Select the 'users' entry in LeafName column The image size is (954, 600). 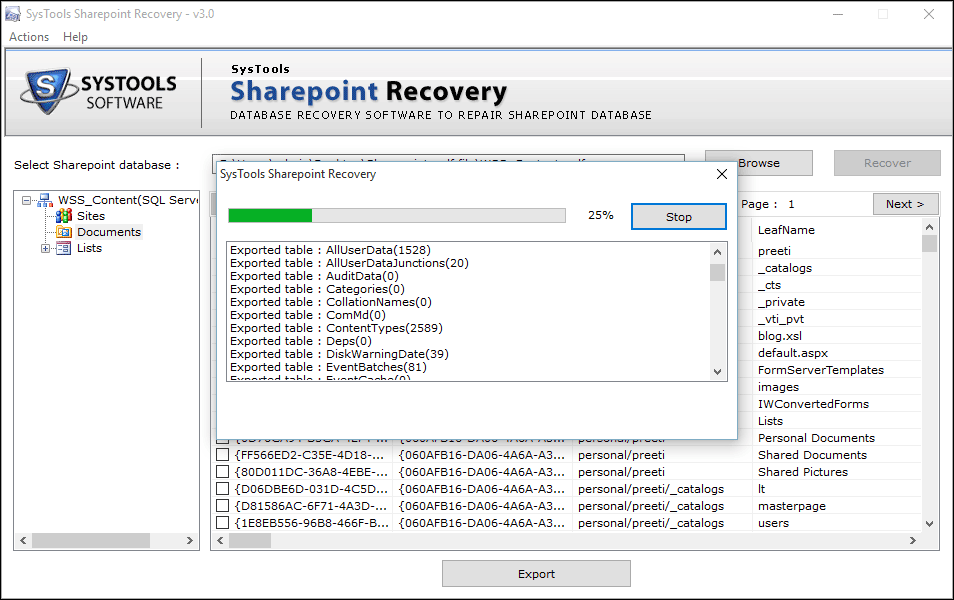pyautogui.click(x=773, y=523)
